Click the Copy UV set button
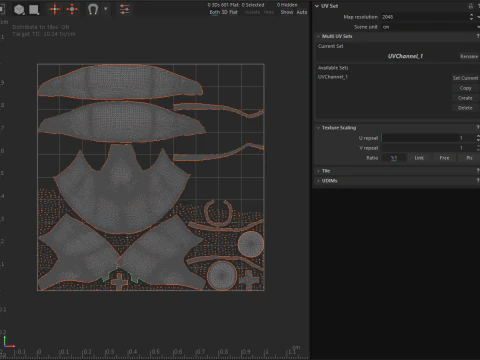The height and width of the screenshot is (360, 480). coord(465,88)
